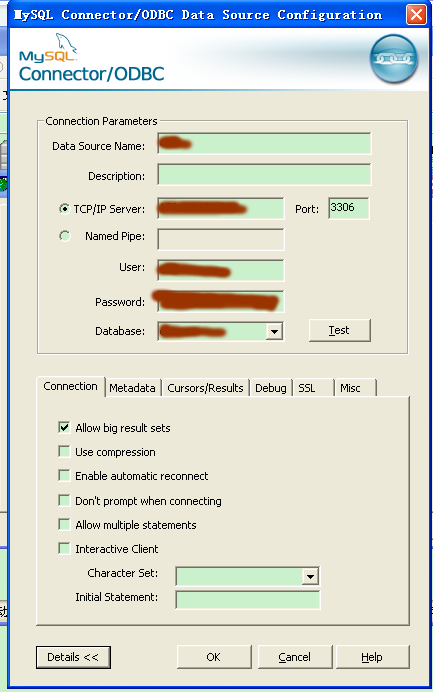Open the Database dropdown list
Image resolution: width=433 pixels, height=692 pixels.
coord(274,331)
